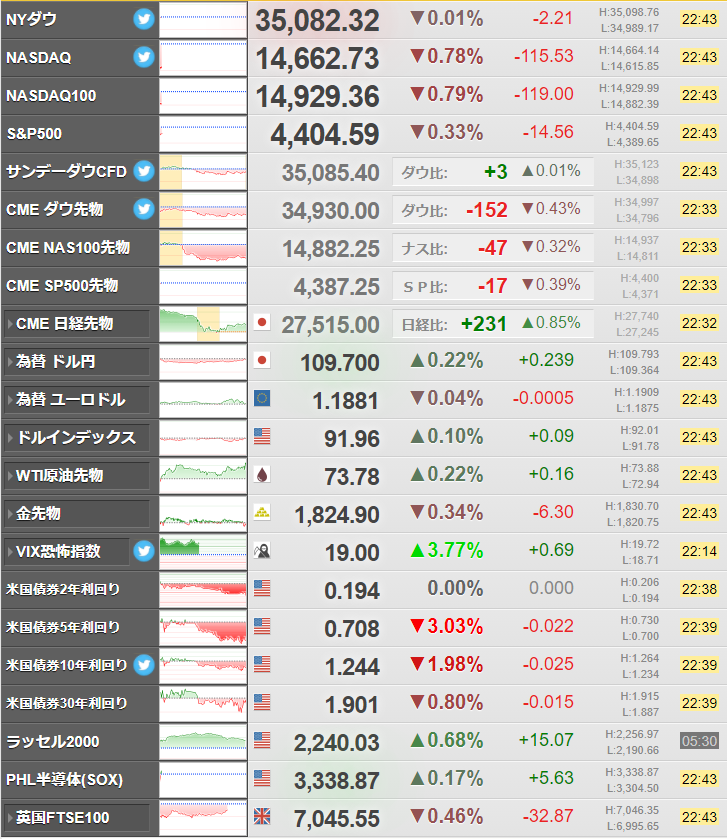The height and width of the screenshot is (839, 727).
Task: Click the NASDAQ price 14,662.73
Action: coord(317,59)
